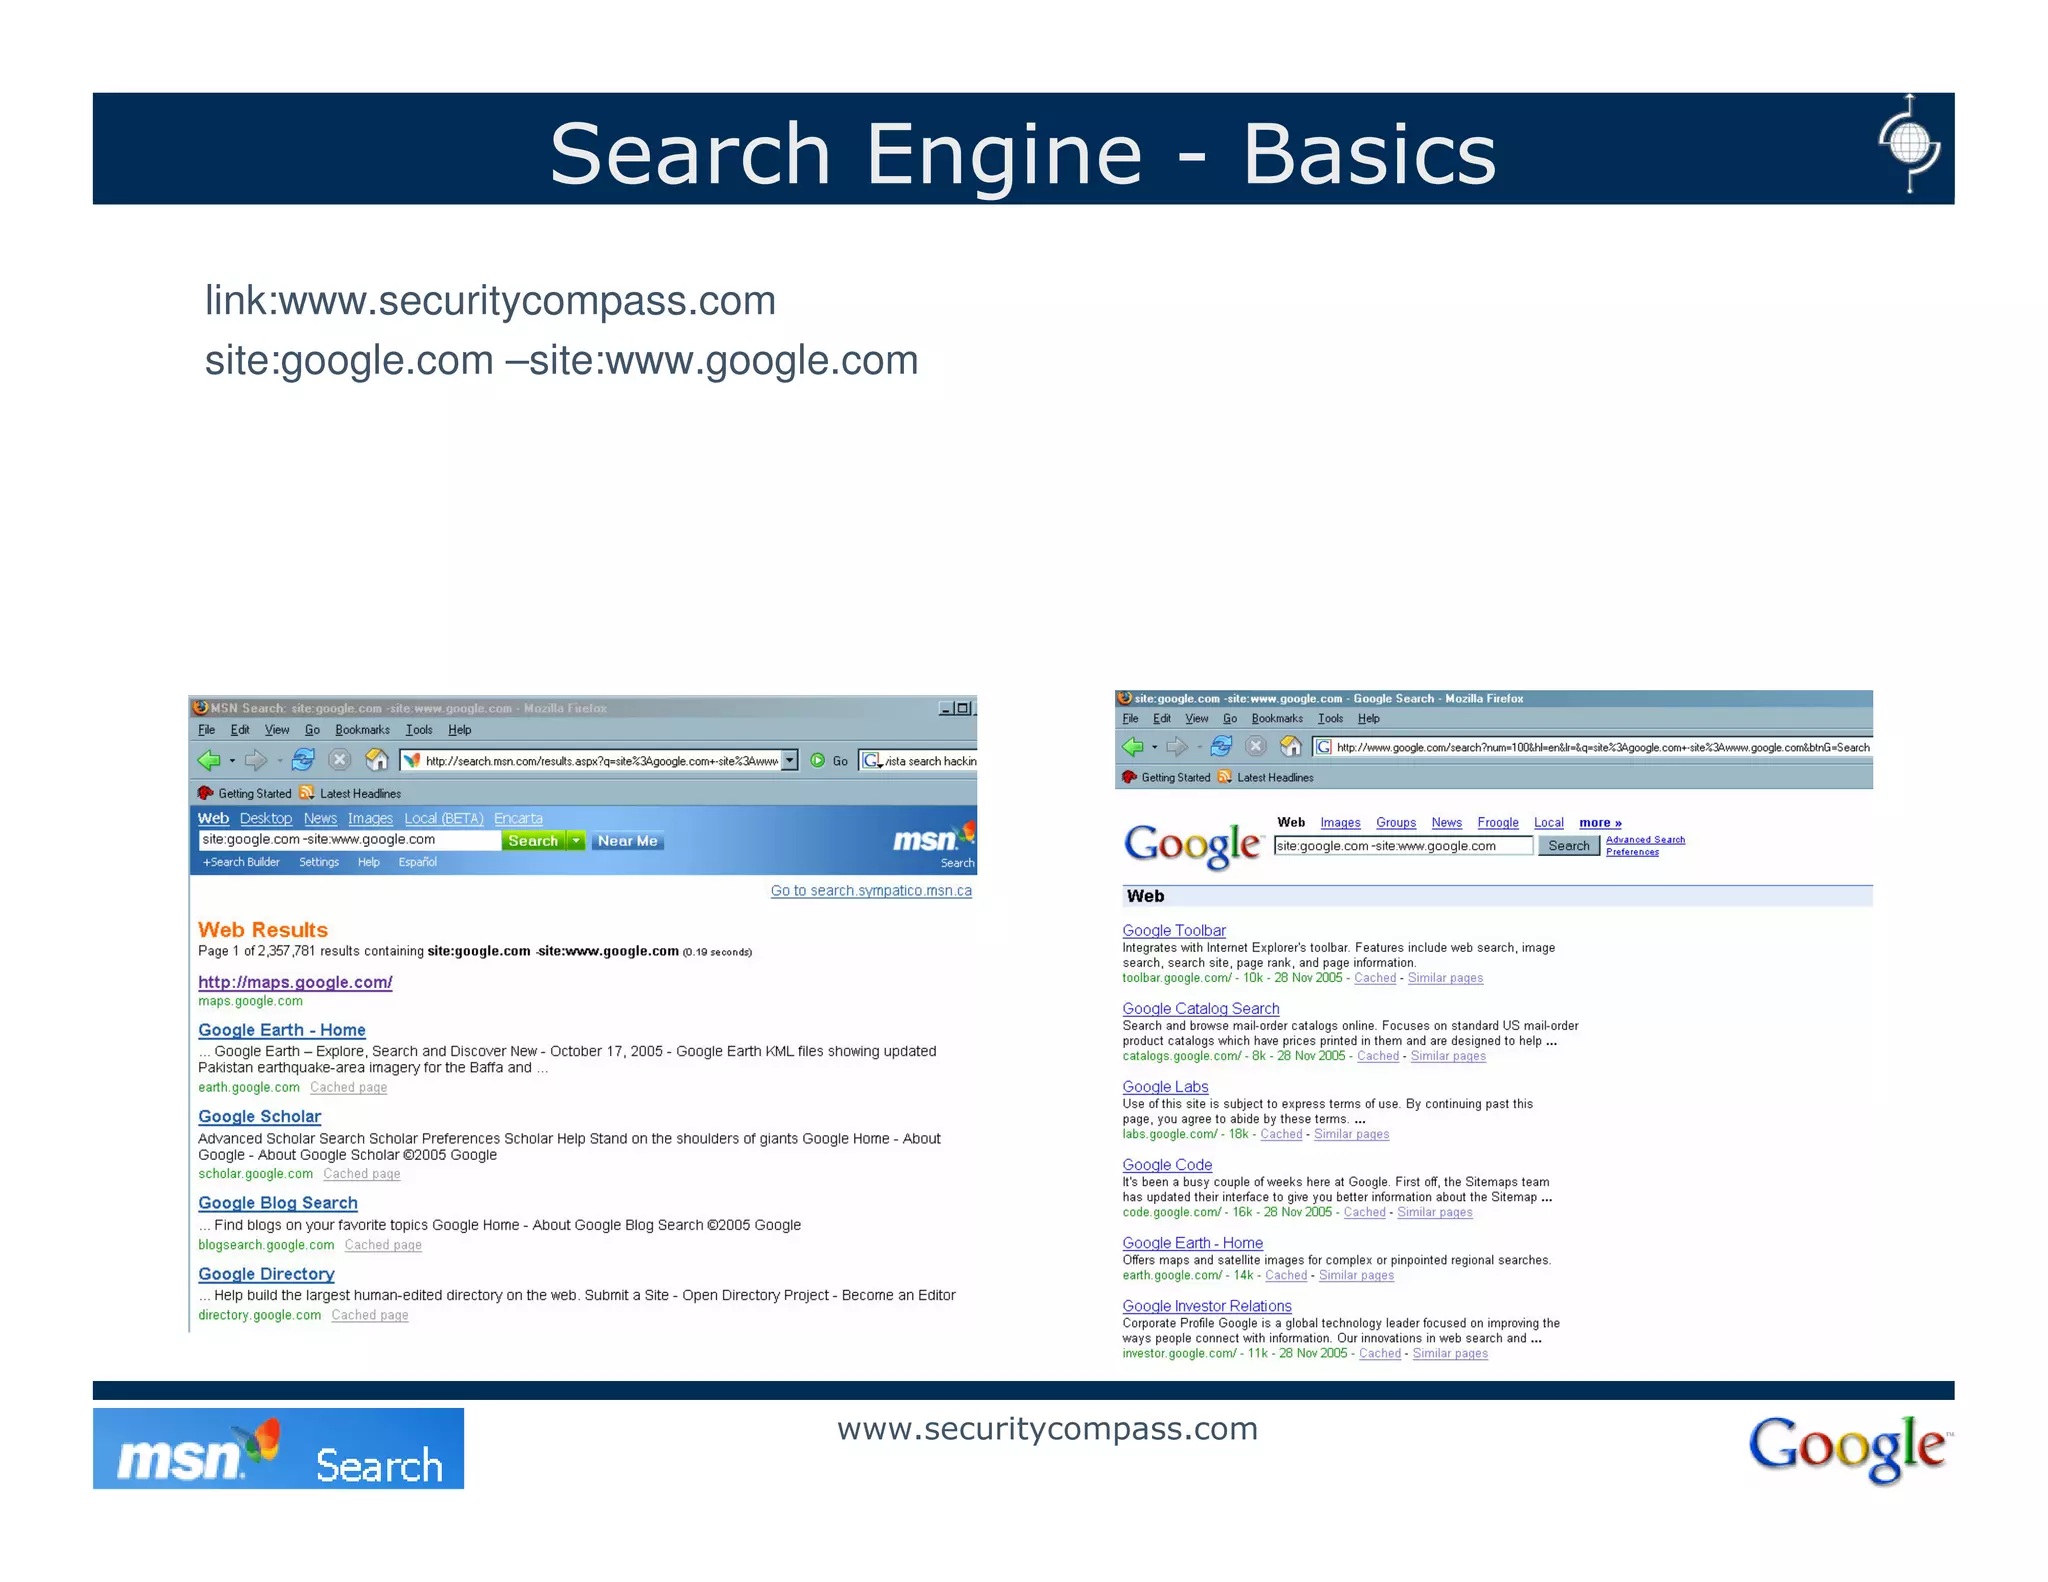The height and width of the screenshot is (1582, 2048).
Task: Click URL address bar in Google window
Action: coord(1591,747)
